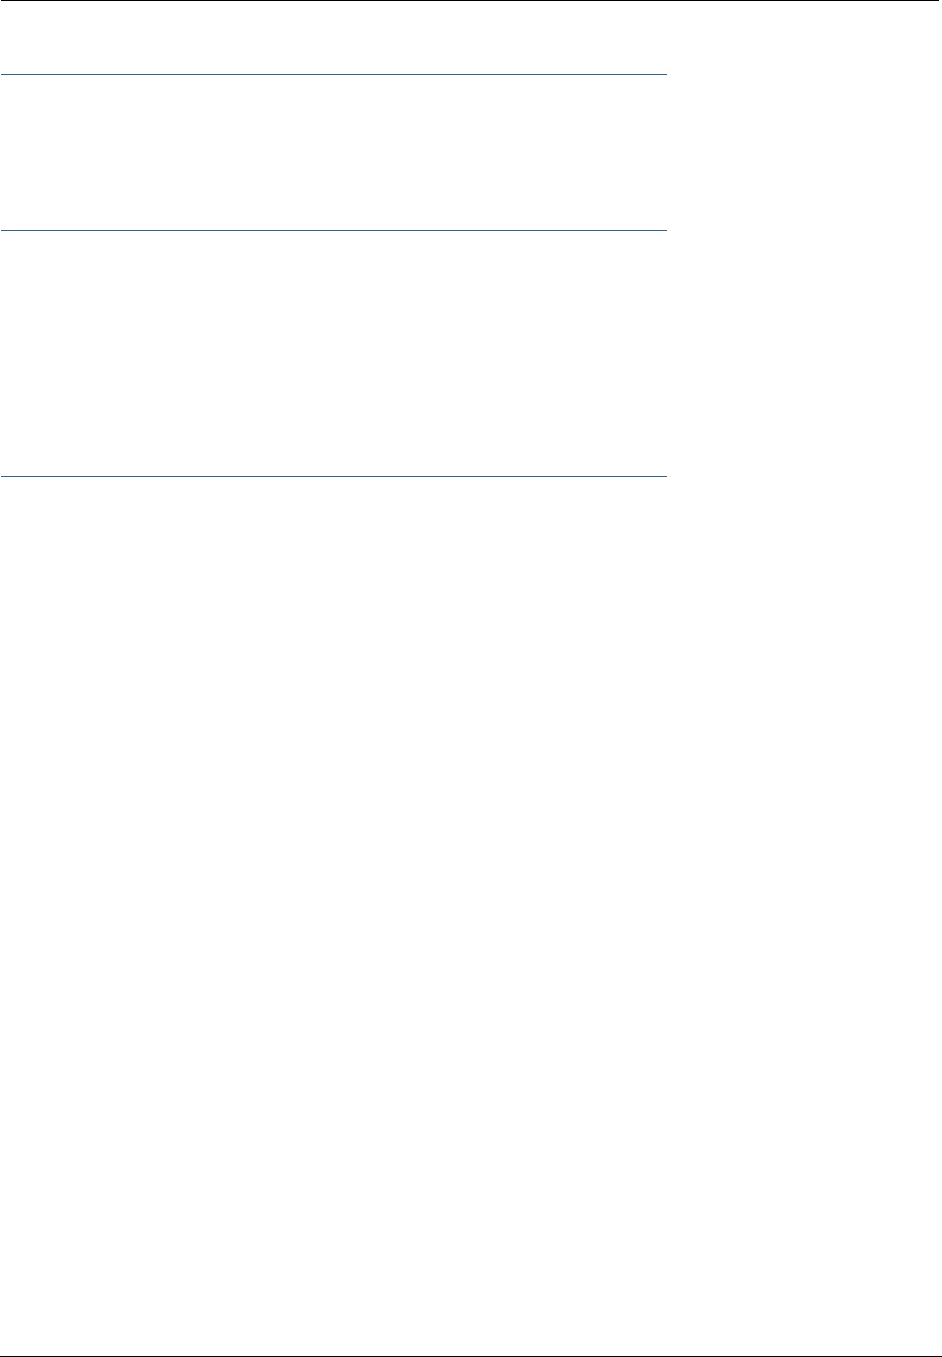The image size is (942, 1357).
Task: Click the topmost blue horizontal divider line
Action: point(333,74)
